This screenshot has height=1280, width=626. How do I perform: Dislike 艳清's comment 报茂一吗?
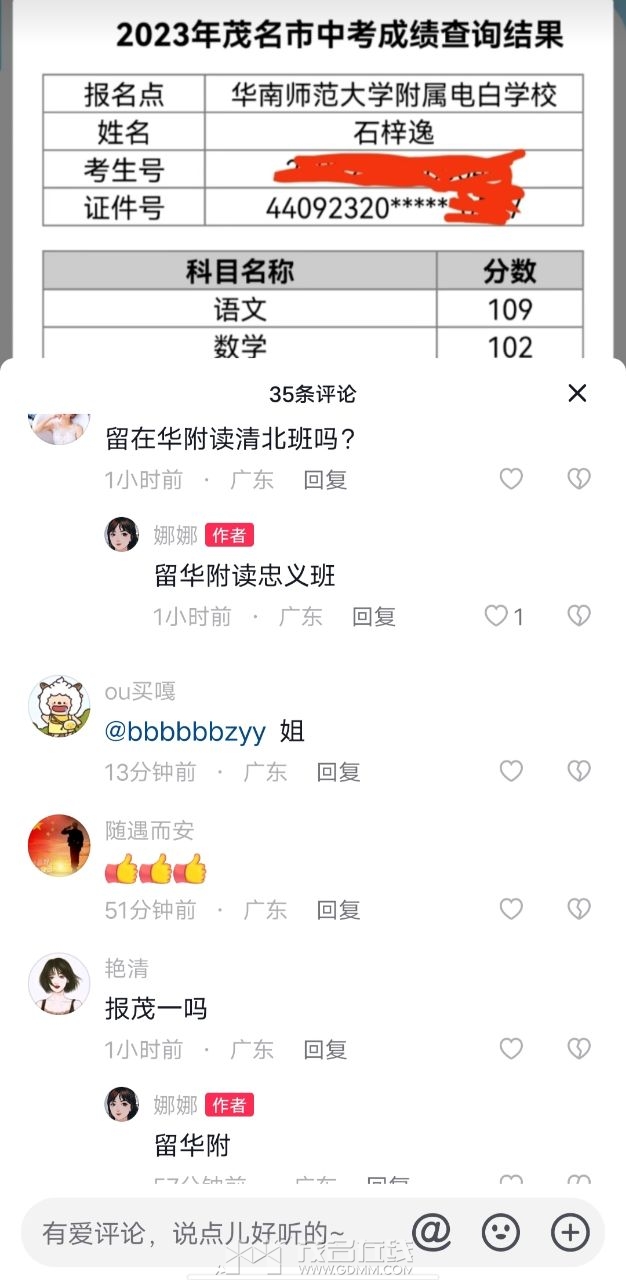pos(579,1048)
